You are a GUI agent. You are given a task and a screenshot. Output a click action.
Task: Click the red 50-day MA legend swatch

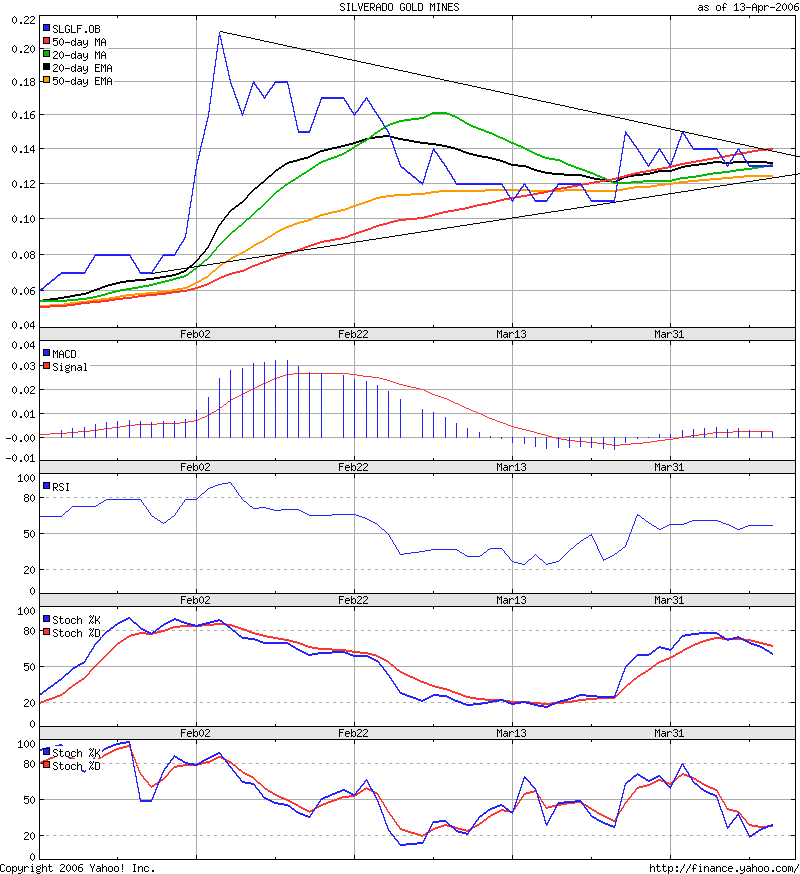[47, 41]
